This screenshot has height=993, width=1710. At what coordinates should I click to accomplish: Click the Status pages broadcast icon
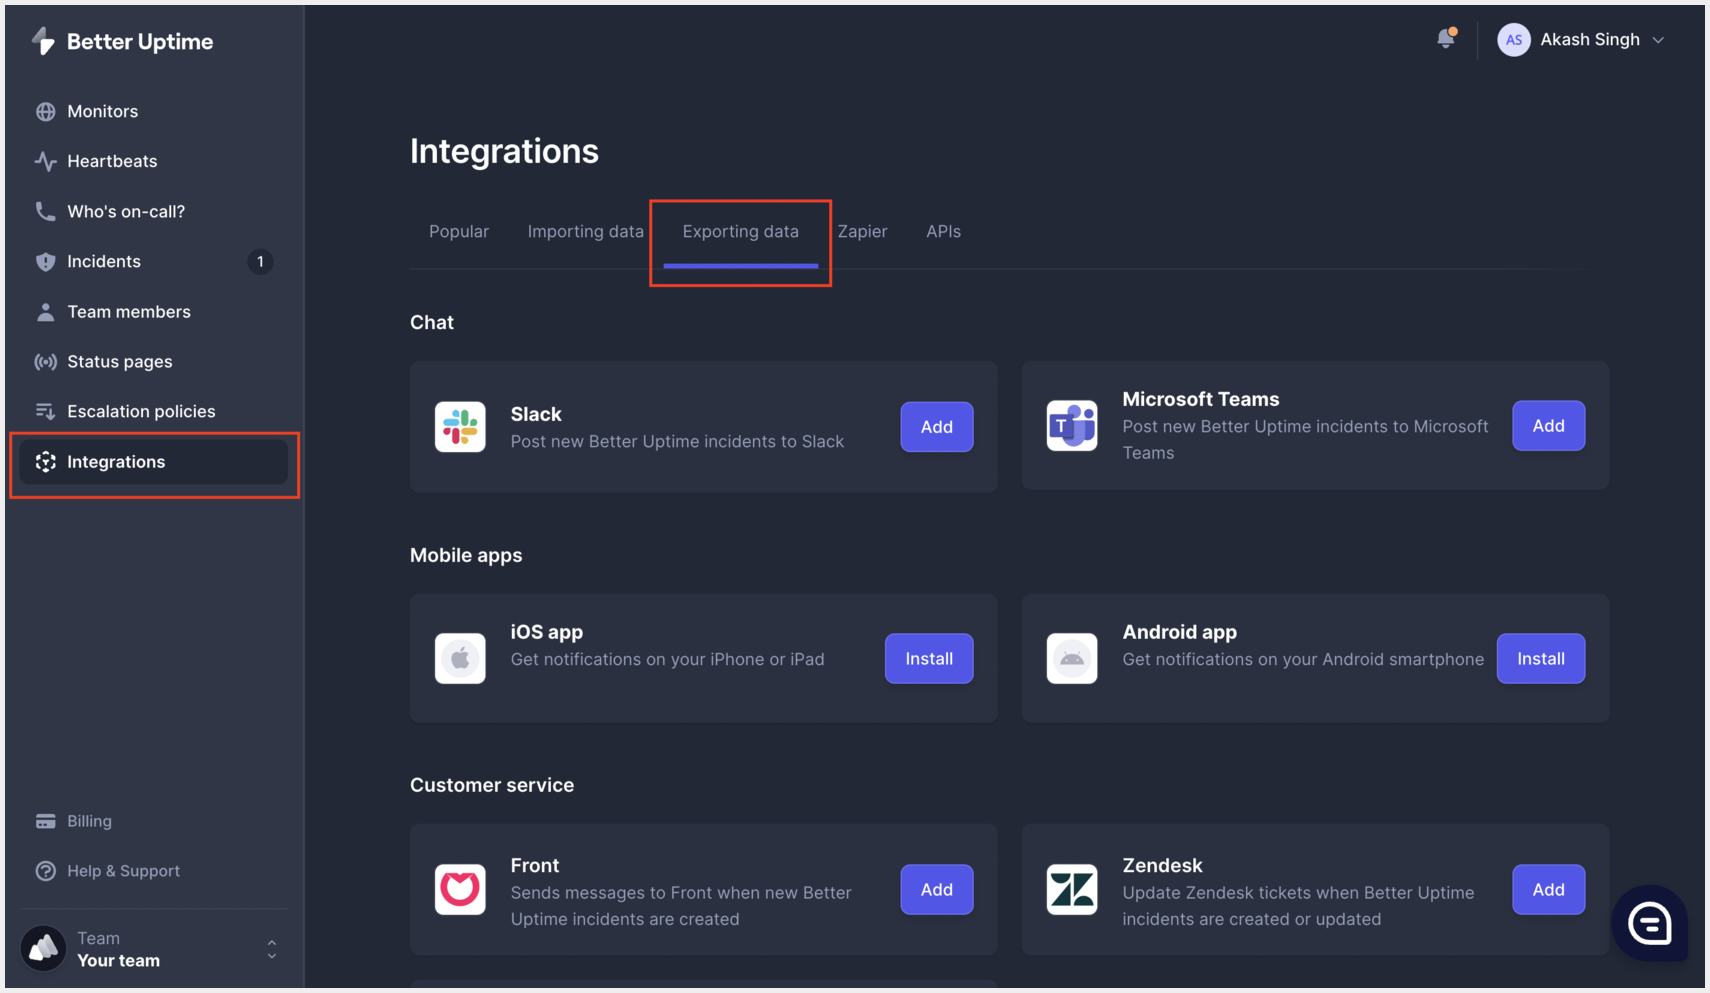[46, 361]
